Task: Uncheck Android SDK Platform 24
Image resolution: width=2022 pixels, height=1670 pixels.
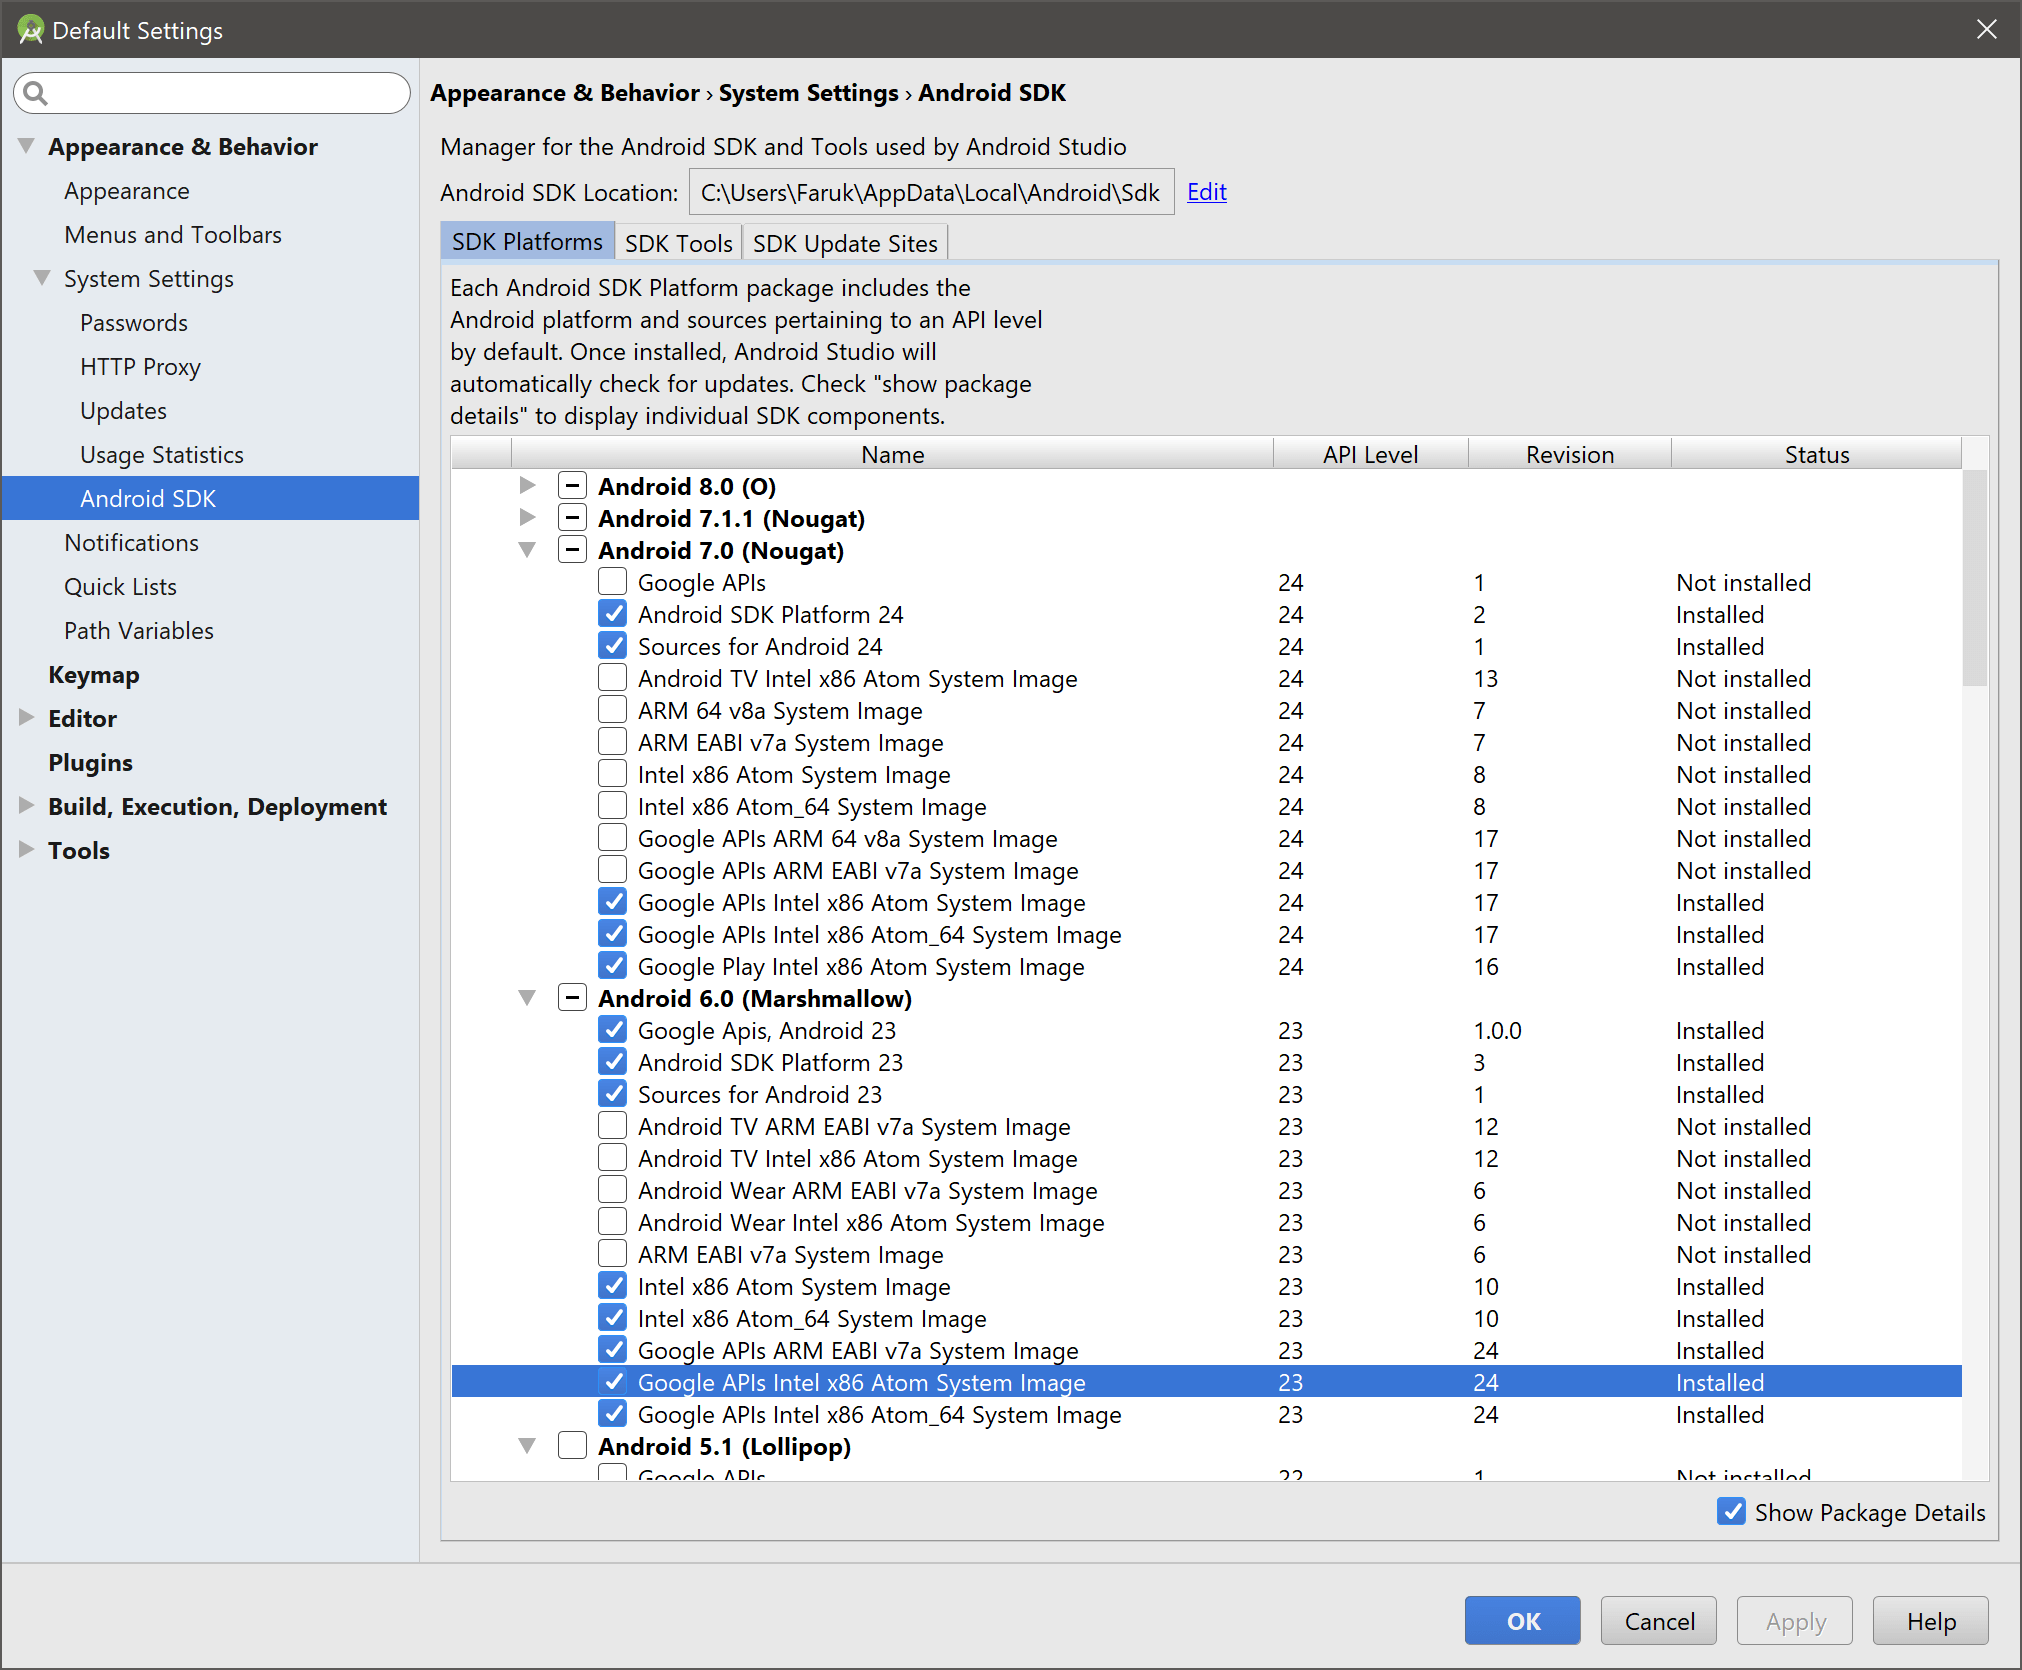Action: click(613, 613)
